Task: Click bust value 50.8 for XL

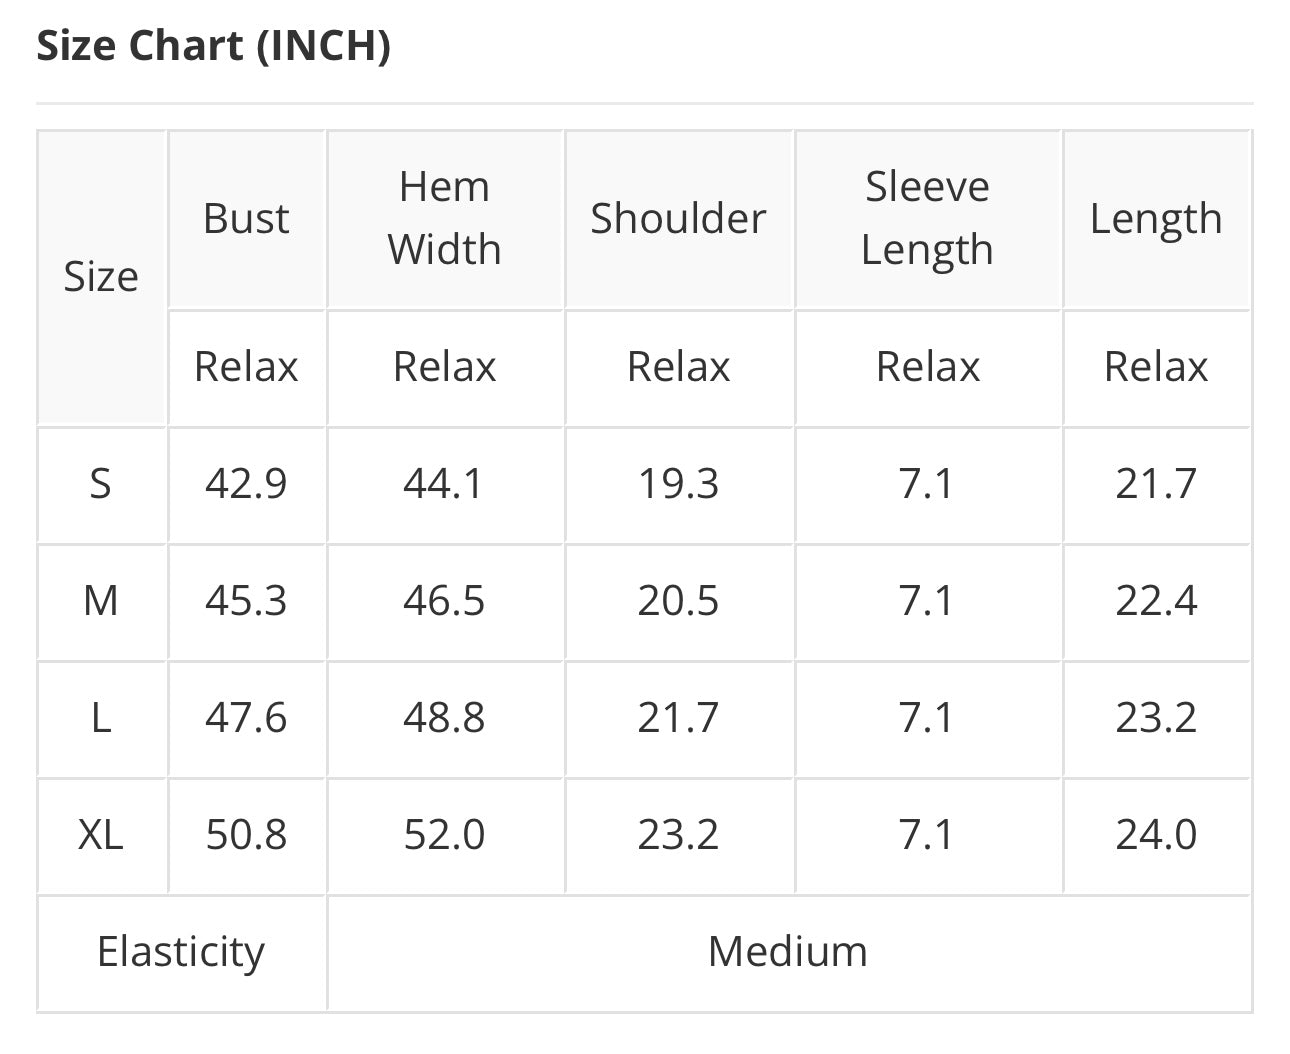Action: [x=246, y=835]
